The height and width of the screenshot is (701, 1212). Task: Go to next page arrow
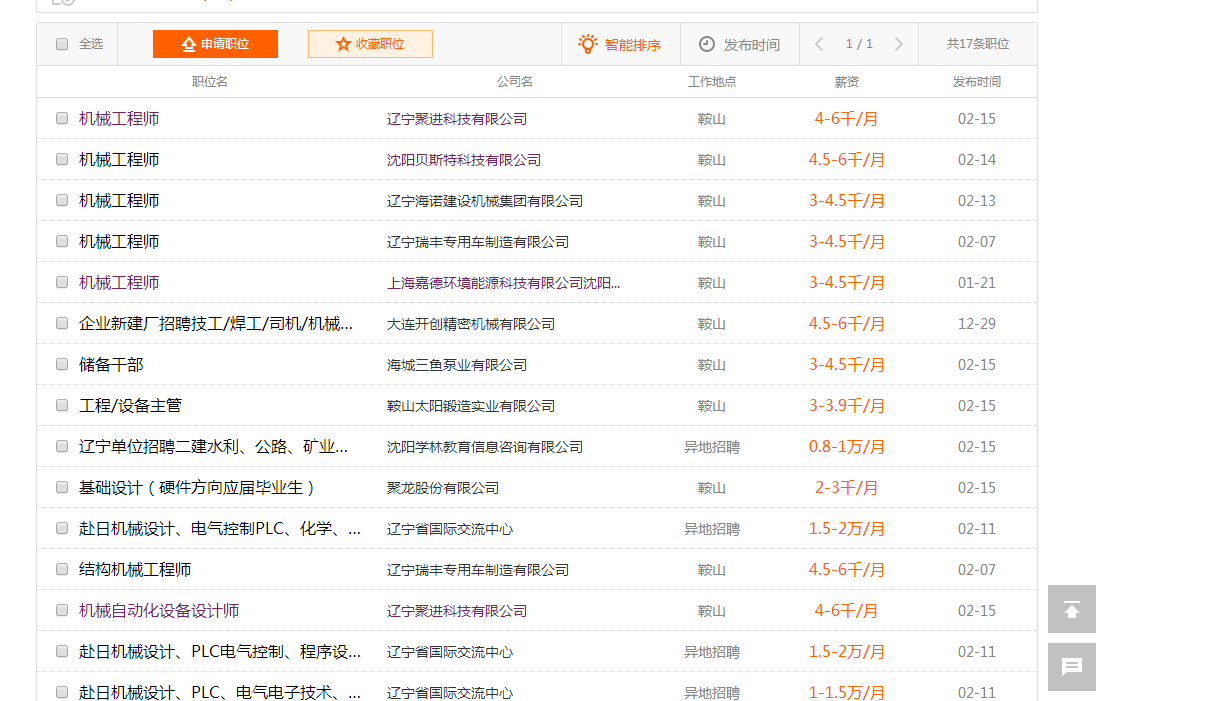coord(898,44)
